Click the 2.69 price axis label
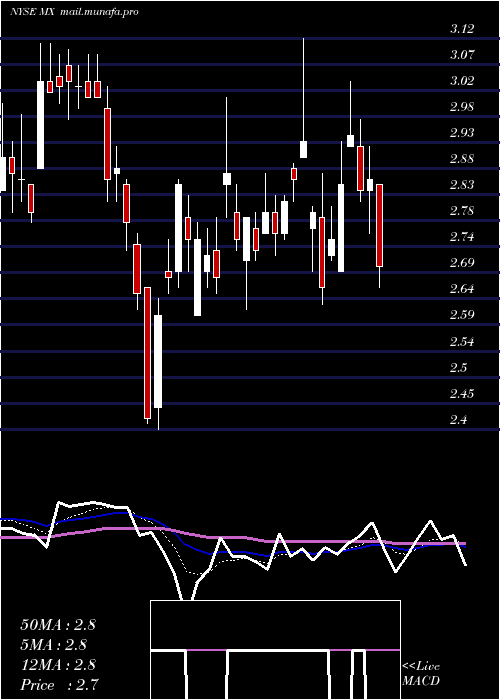 462,263
